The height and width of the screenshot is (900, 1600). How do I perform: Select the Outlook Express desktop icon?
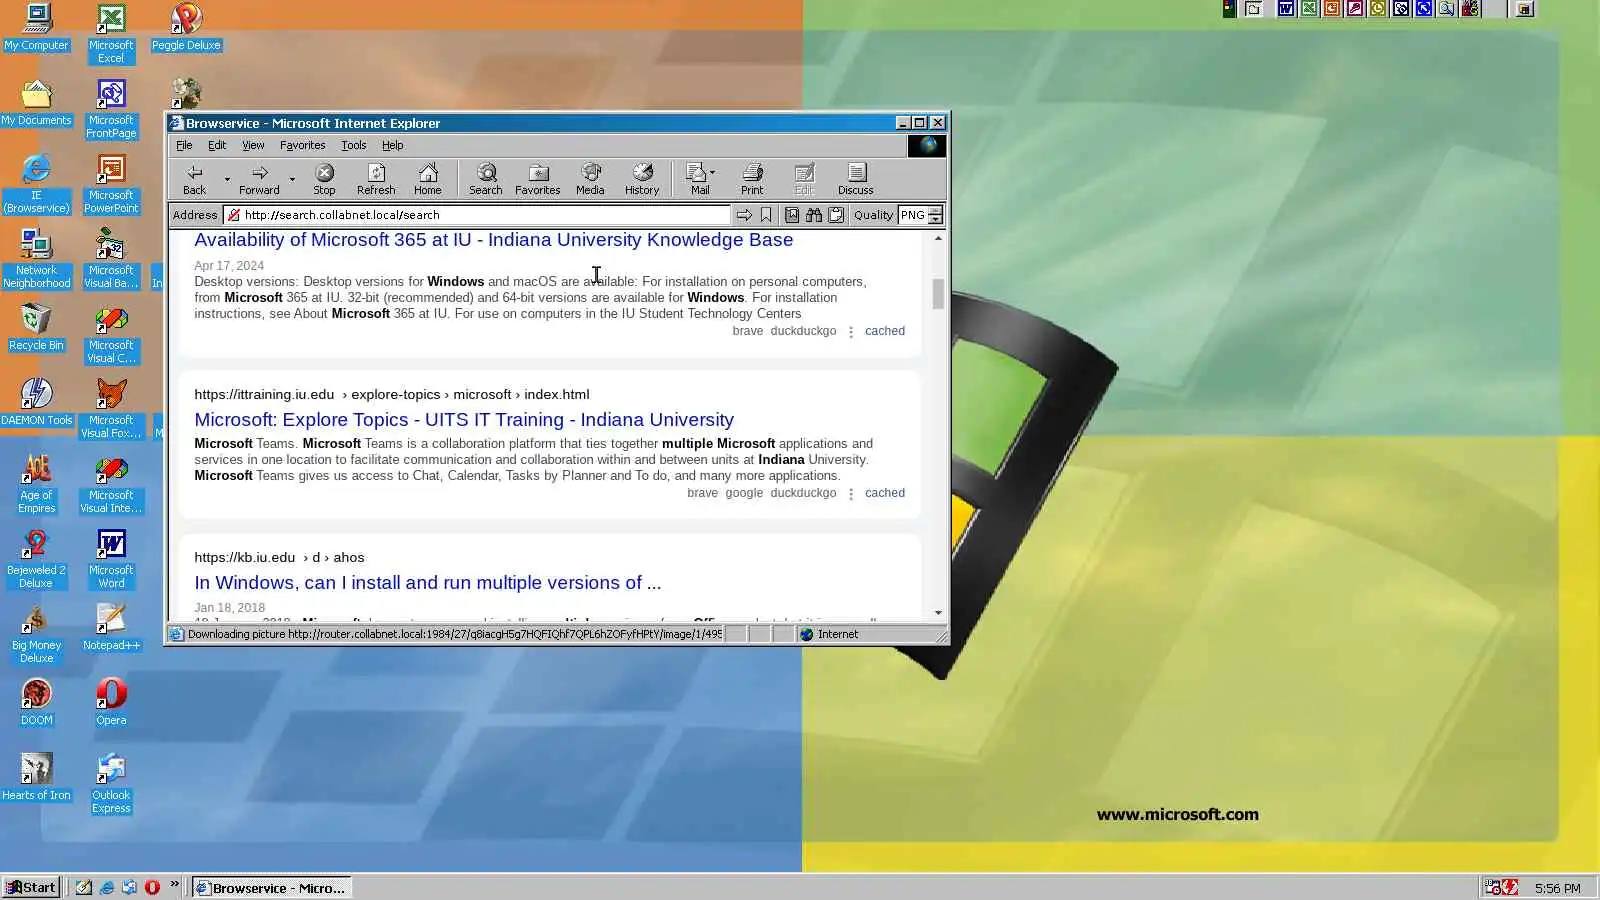(111, 783)
